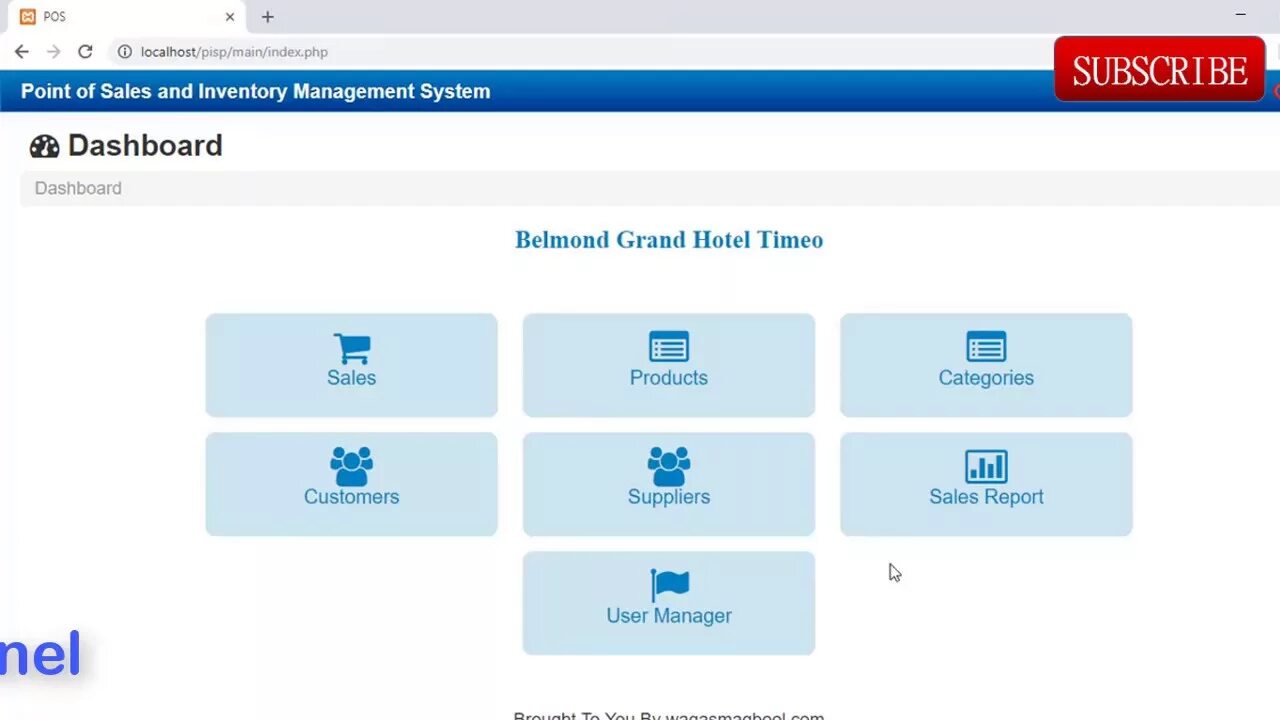Open the Categories list icon
Screen dimensions: 1280x720
pyautogui.click(x=986, y=346)
